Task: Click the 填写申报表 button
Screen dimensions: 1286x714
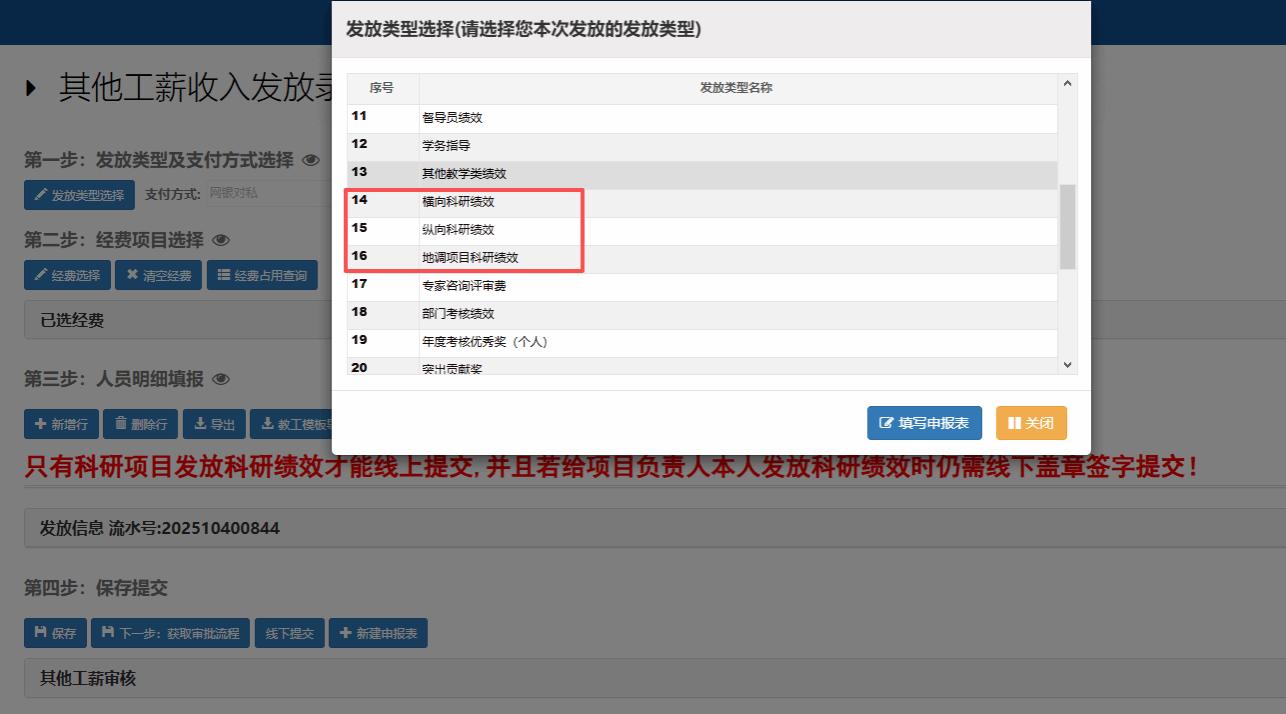Action: point(924,423)
